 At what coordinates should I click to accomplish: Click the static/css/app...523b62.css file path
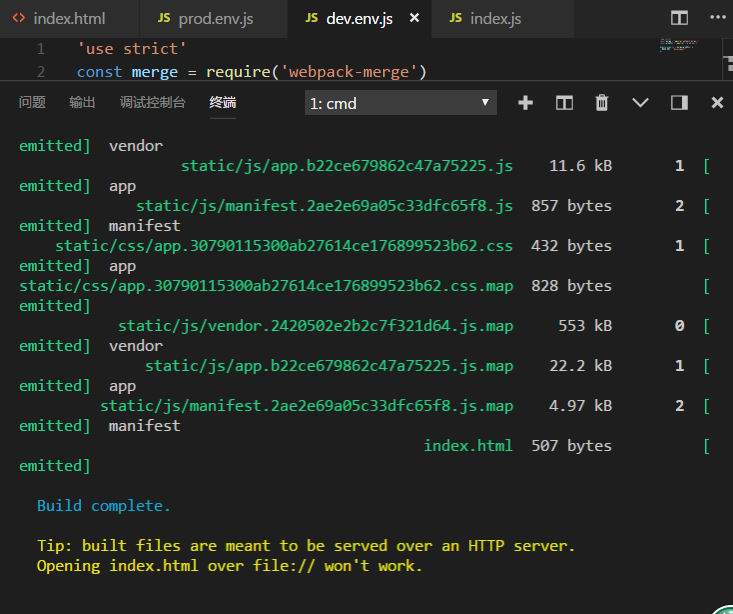284,246
